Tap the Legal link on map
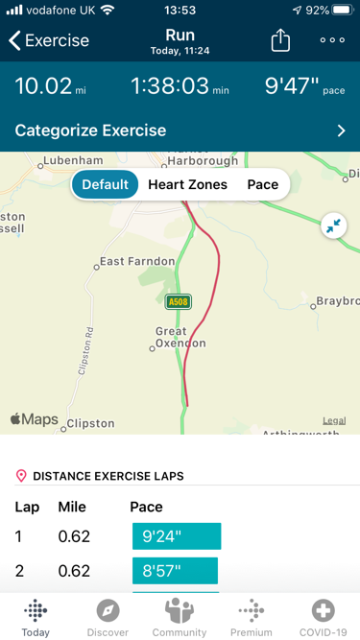This screenshot has width=360, height=640. tap(334, 421)
